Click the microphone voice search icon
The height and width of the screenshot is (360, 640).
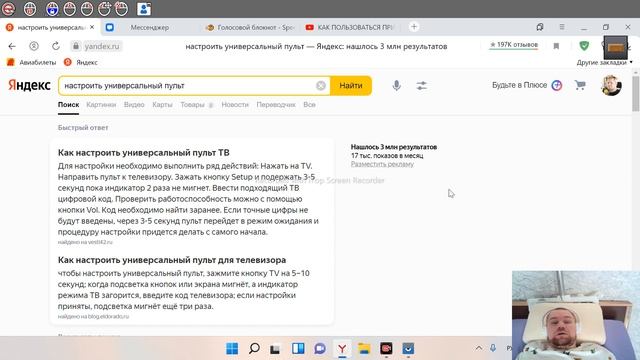pyautogui.click(x=396, y=86)
